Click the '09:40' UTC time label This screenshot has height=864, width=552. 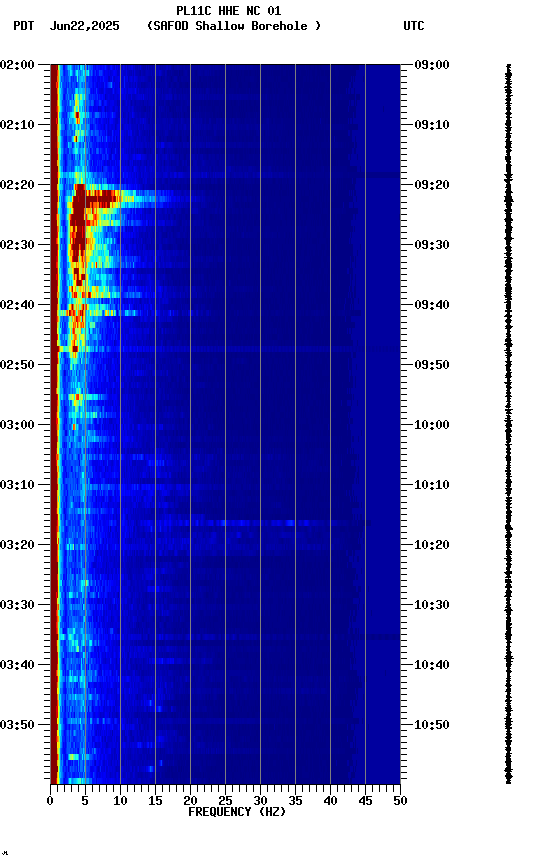(x=432, y=305)
